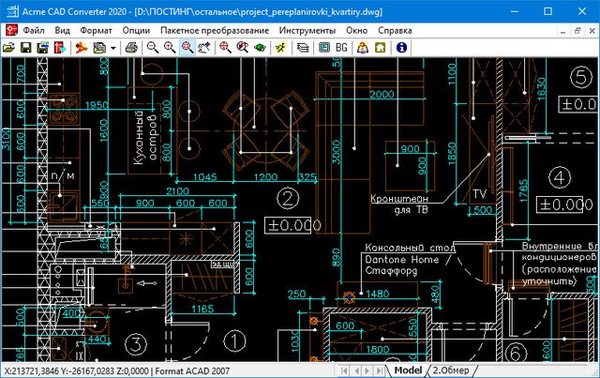Click the room number 2 circle marker
The image size is (600, 378).
point(287,198)
